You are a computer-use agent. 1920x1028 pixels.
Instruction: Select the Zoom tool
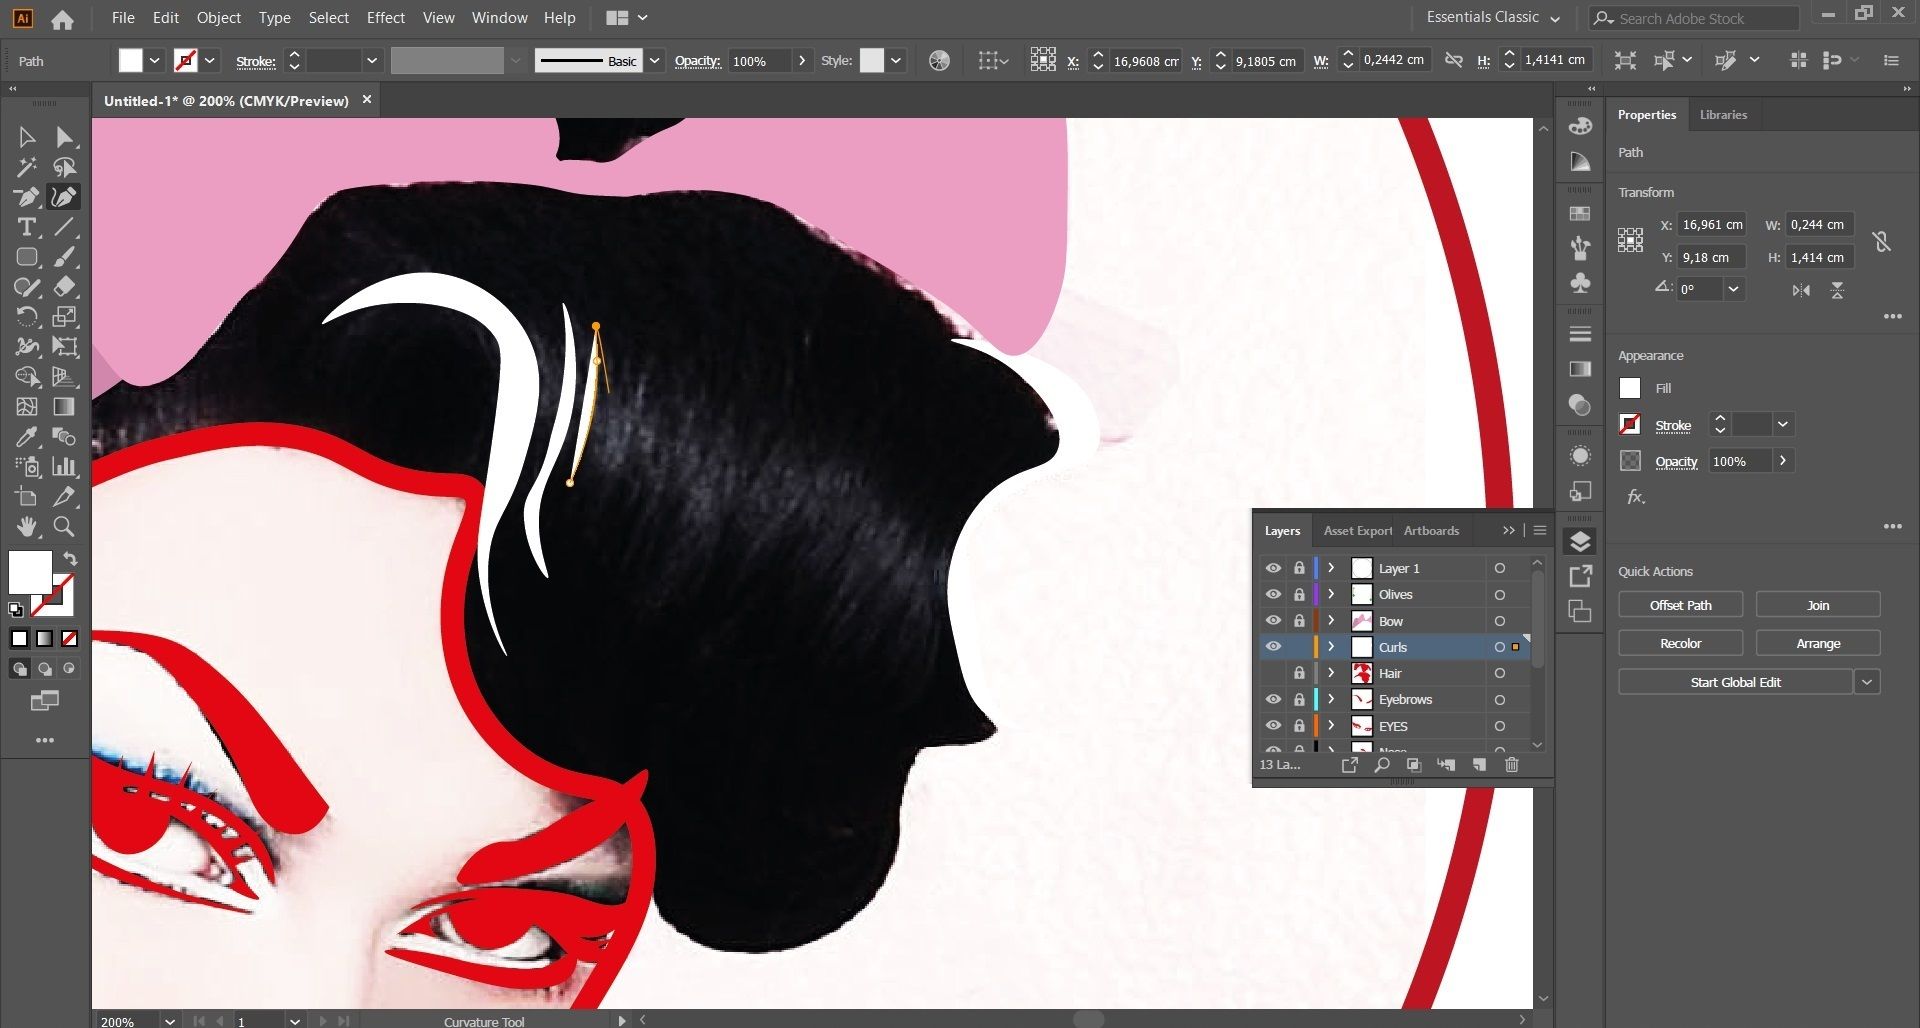(64, 526)
